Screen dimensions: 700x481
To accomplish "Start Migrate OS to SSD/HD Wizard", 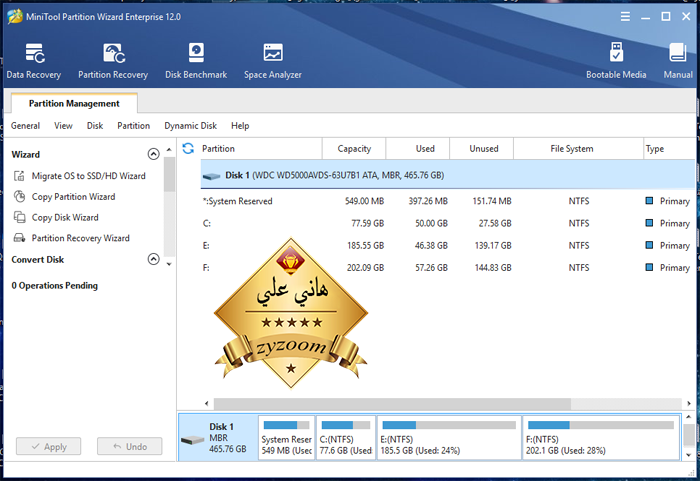I will (x=88, y=176).
